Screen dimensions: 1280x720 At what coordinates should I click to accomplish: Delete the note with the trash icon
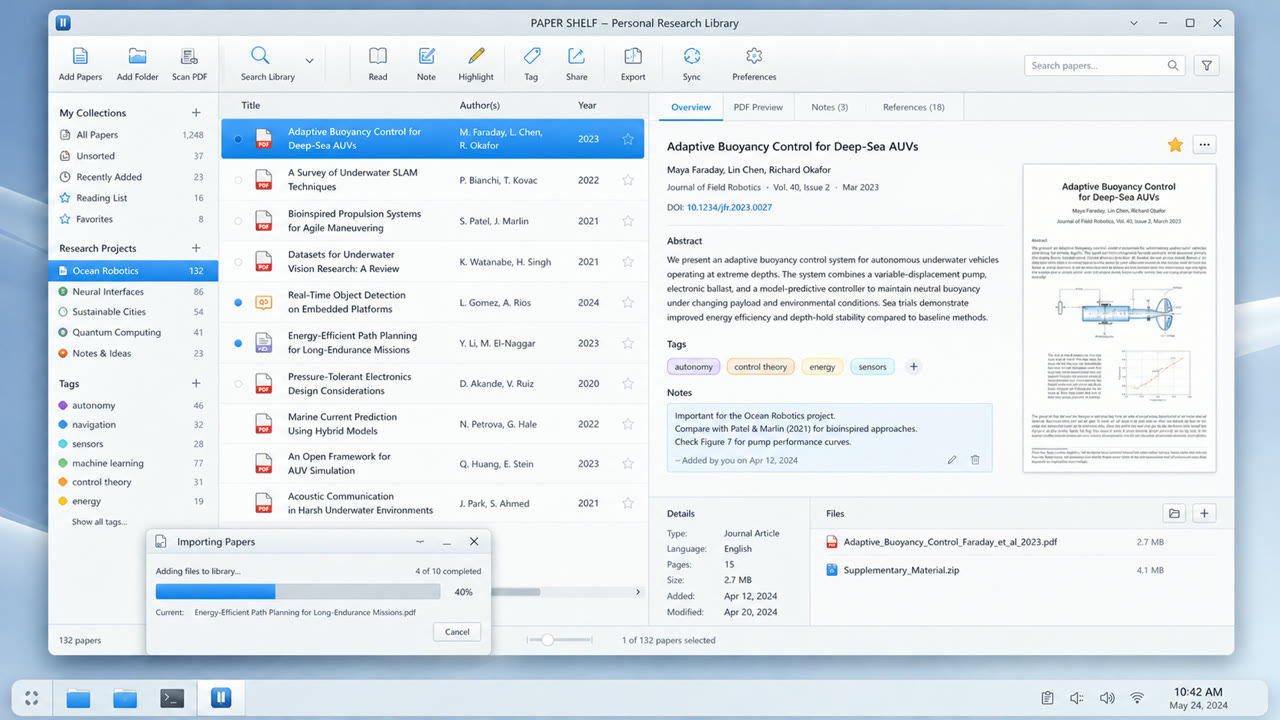pos(975,460)
